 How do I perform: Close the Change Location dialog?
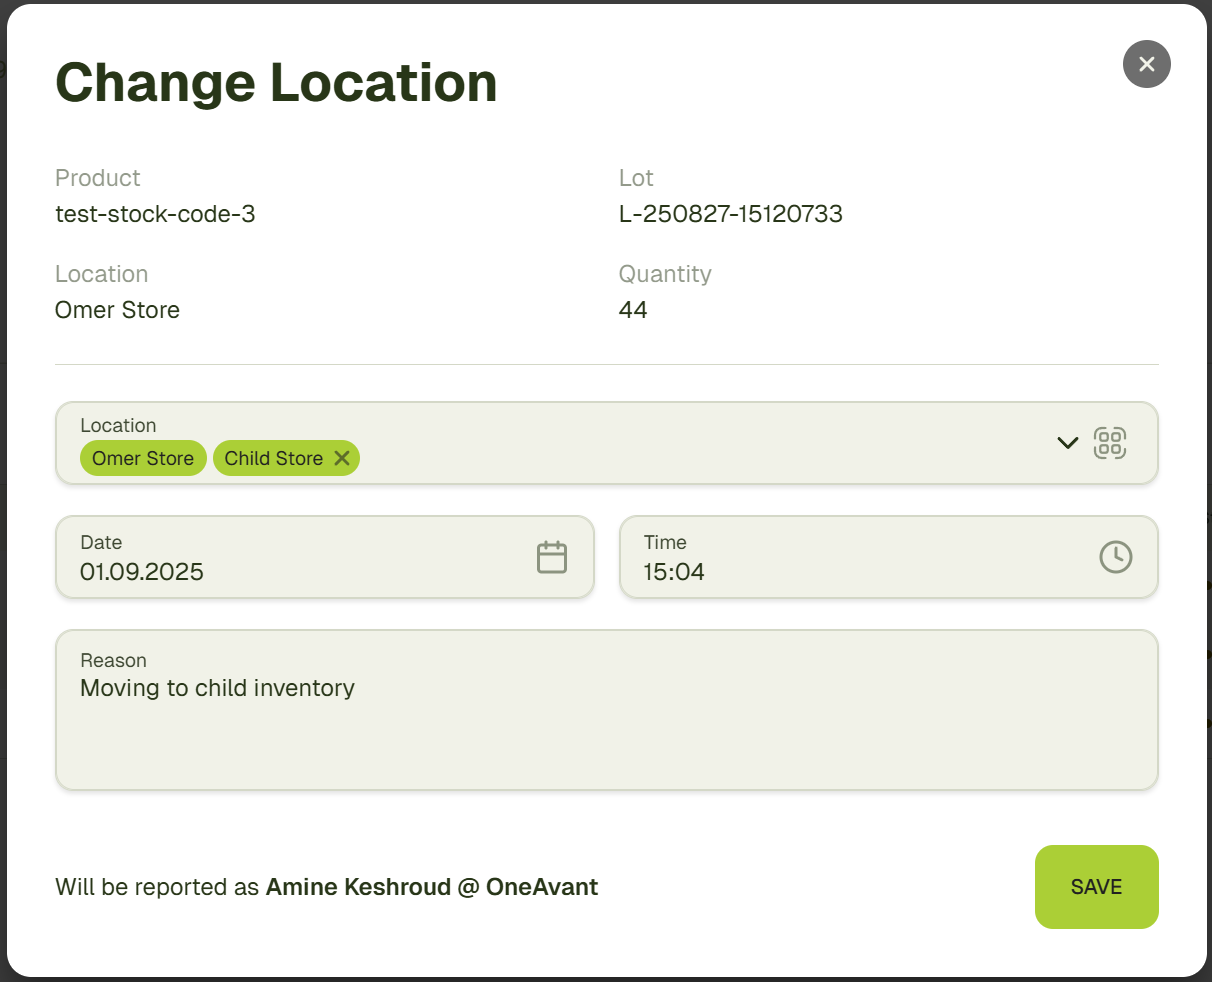coord(1146,64)
